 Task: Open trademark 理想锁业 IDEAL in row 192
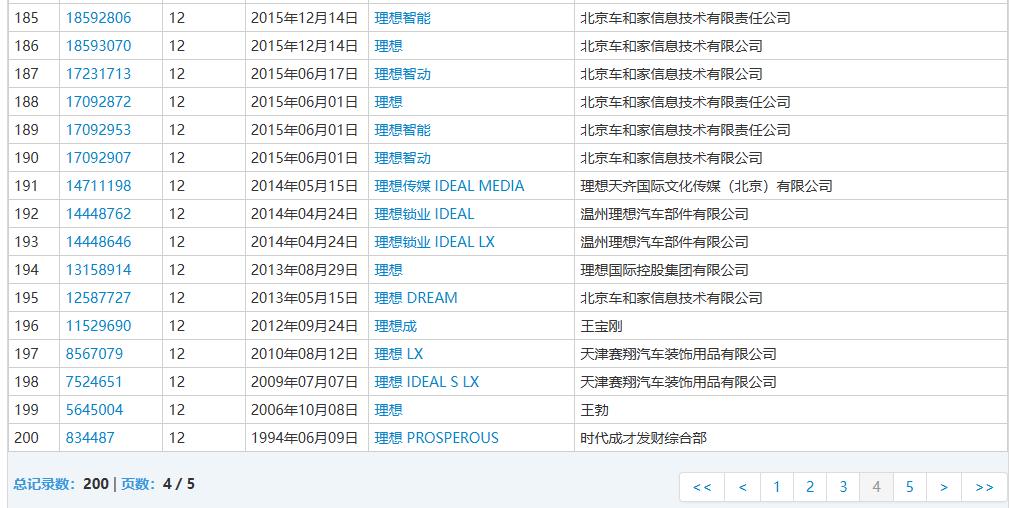coord(424,214)
